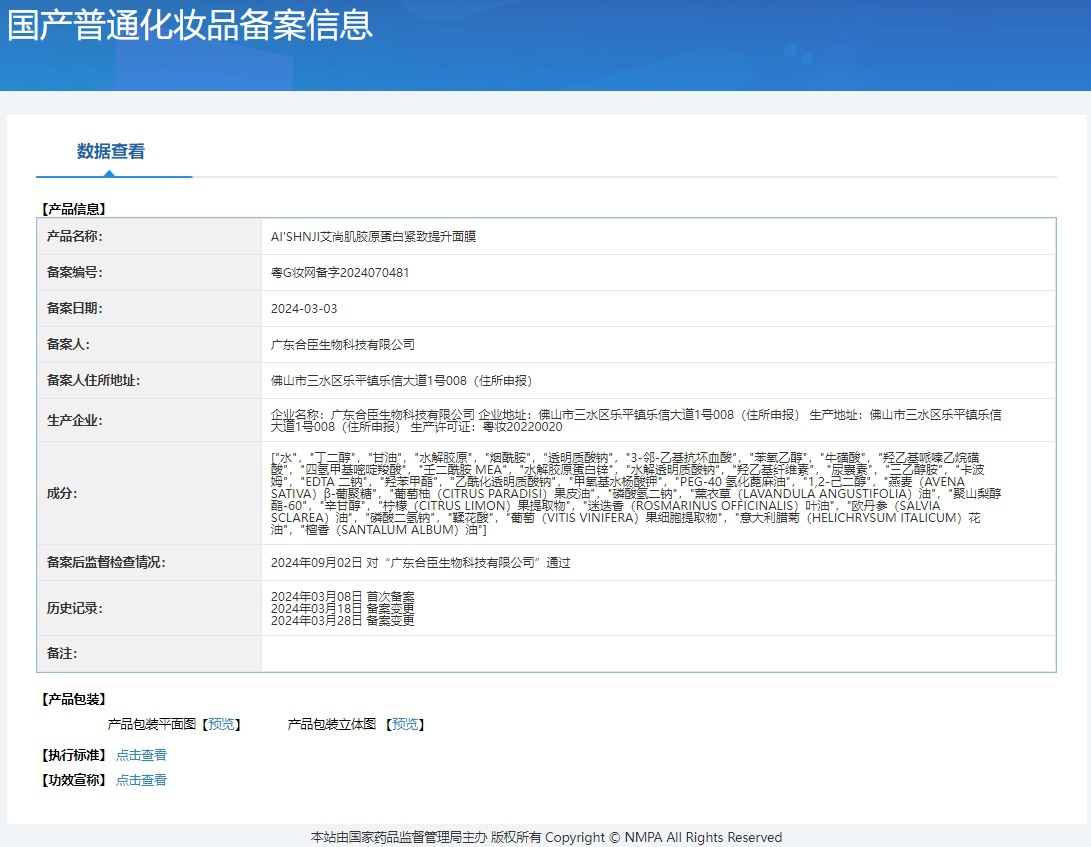This screenshot has height=847, width=1091.
Task: Select the 2024年03月28日 备案变更 record
Action: click(342, 620)
